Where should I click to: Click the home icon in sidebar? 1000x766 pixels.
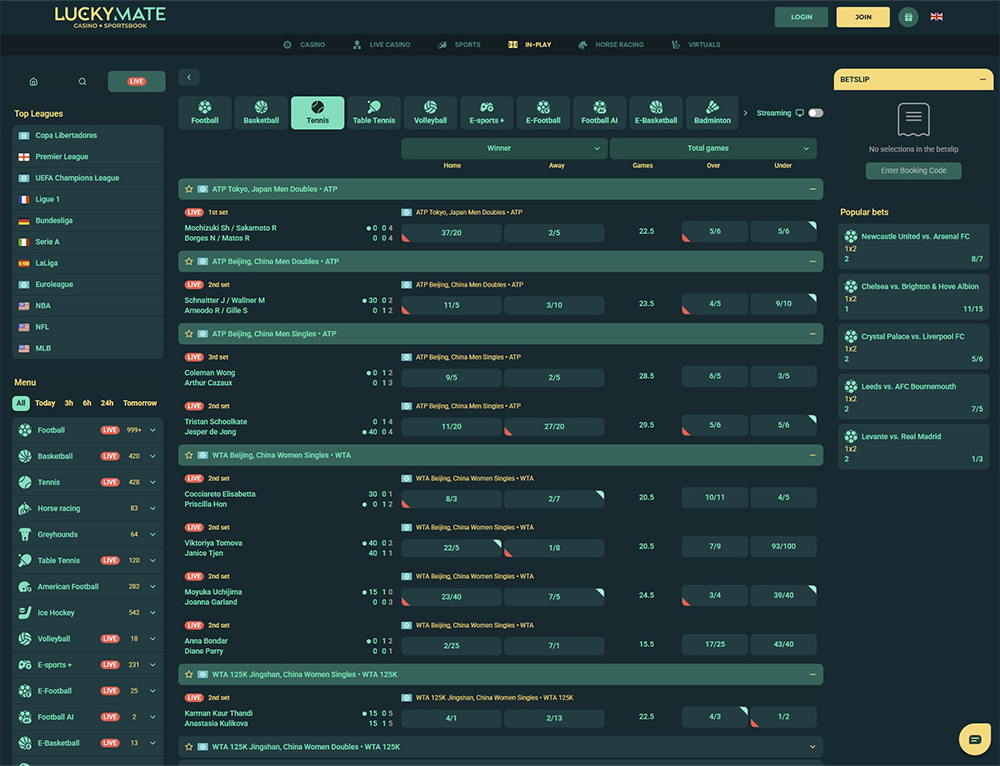(33, 82)
